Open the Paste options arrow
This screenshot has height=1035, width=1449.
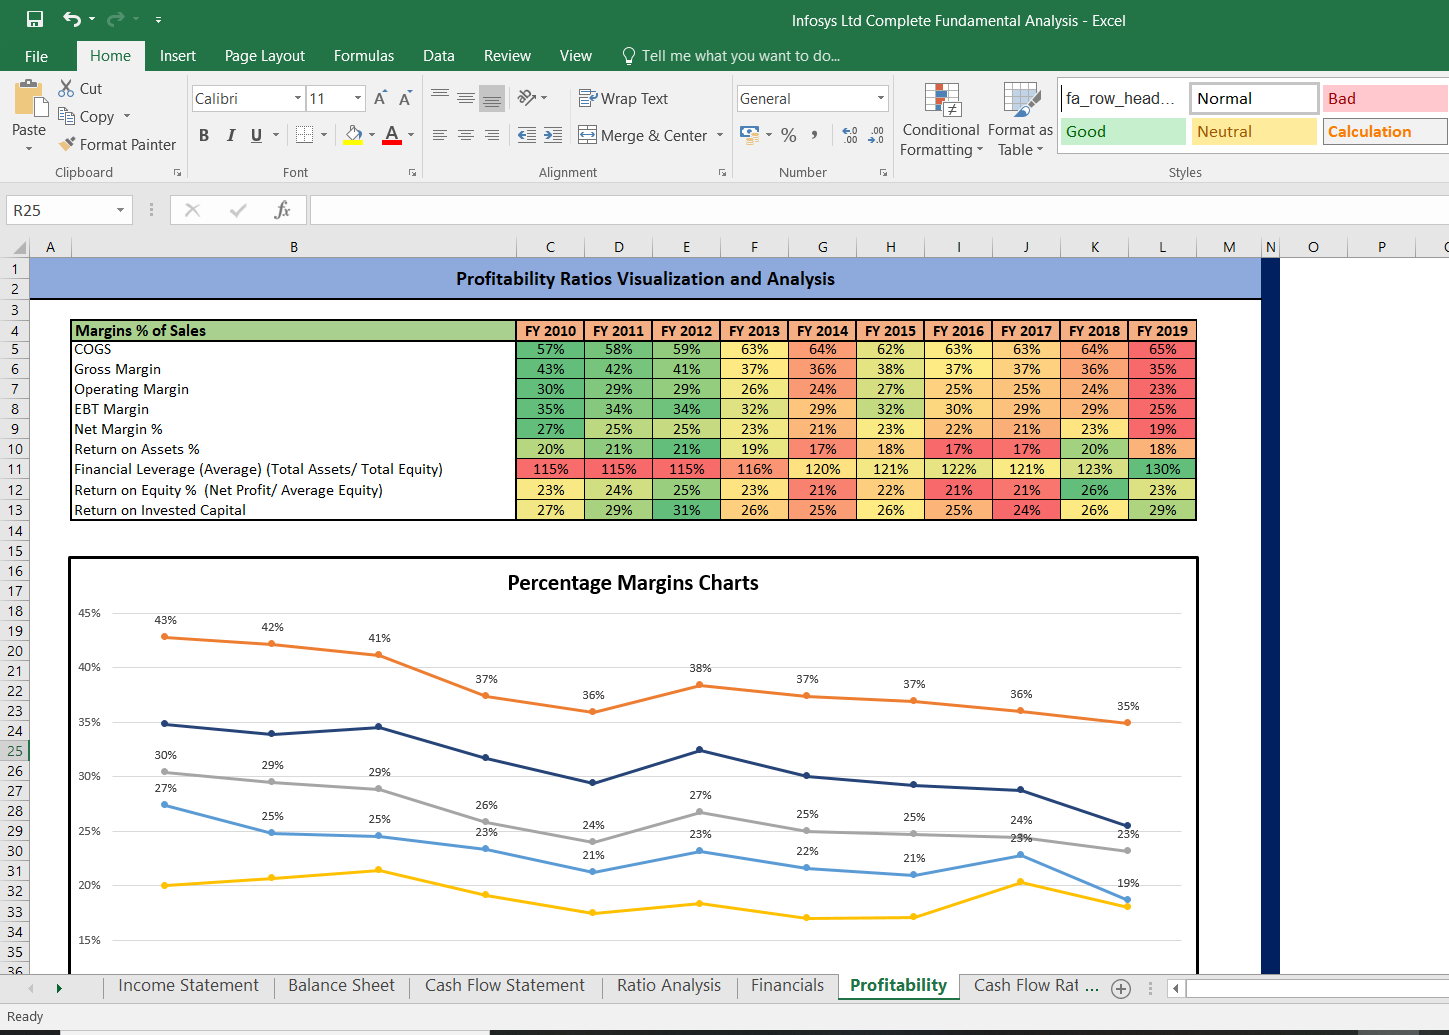29,148
